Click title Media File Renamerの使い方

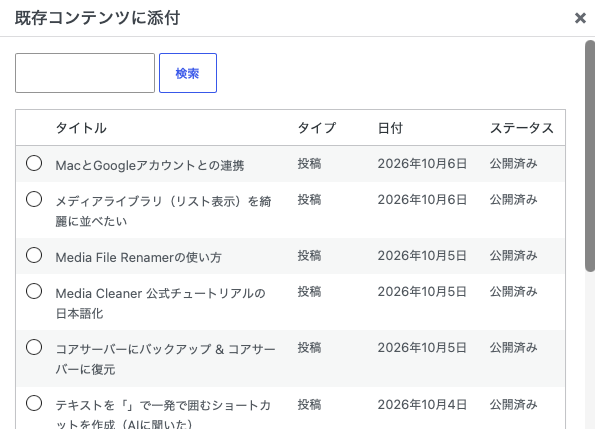139,258
